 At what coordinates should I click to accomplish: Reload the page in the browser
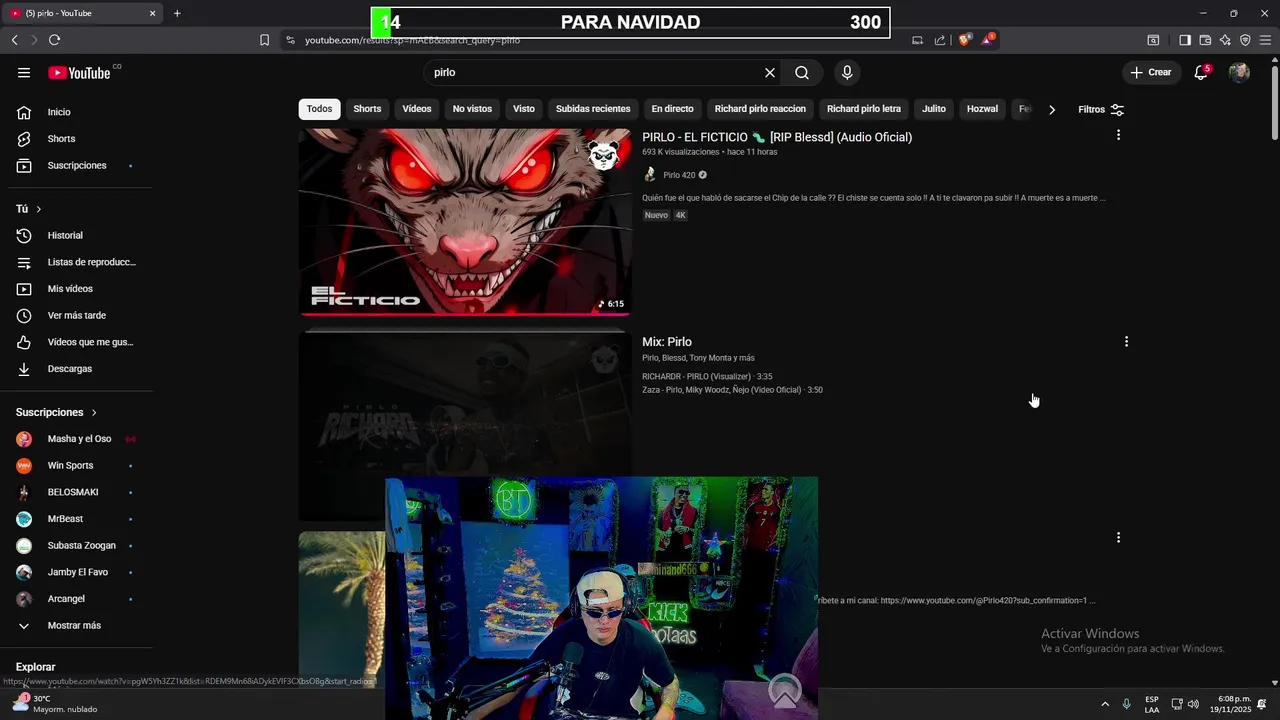[x=54, y=40]
